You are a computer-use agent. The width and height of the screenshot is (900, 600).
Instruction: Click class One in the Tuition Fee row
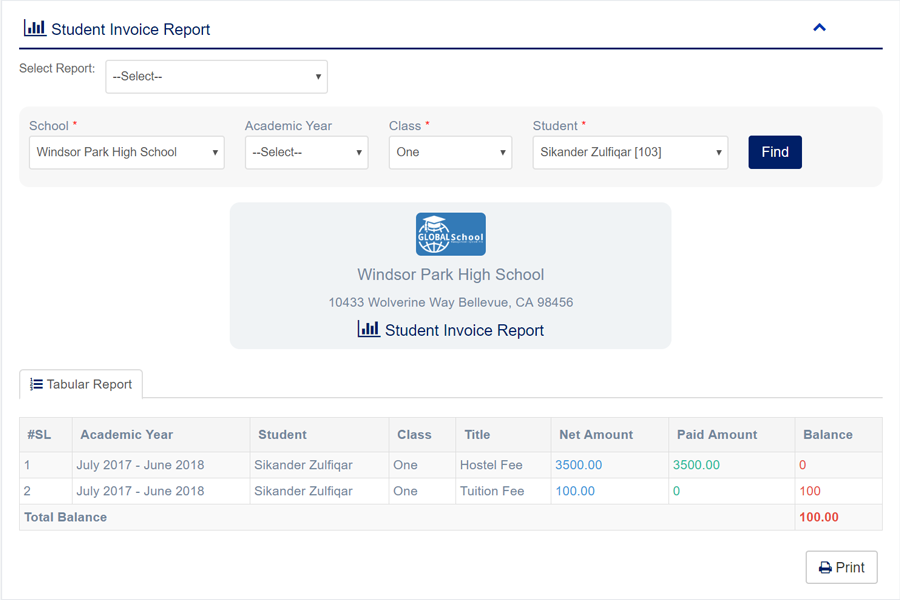[x=405, y=491]
